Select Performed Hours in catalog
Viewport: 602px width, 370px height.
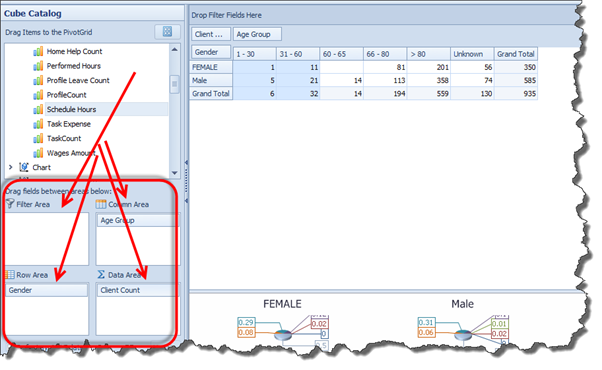click(74, 66)
